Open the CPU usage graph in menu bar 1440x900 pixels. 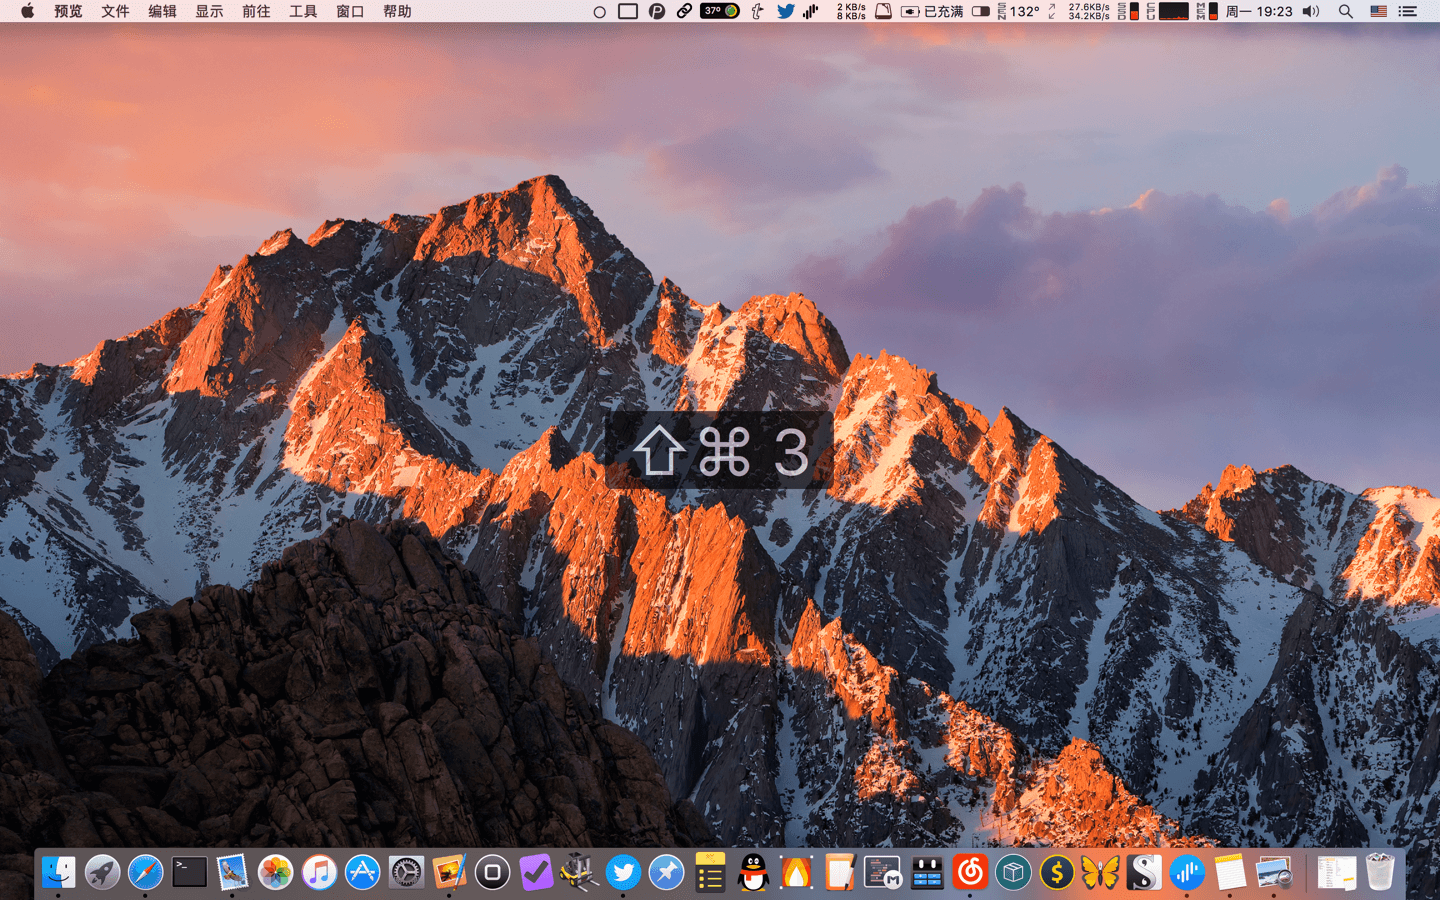coord(1168,11)
